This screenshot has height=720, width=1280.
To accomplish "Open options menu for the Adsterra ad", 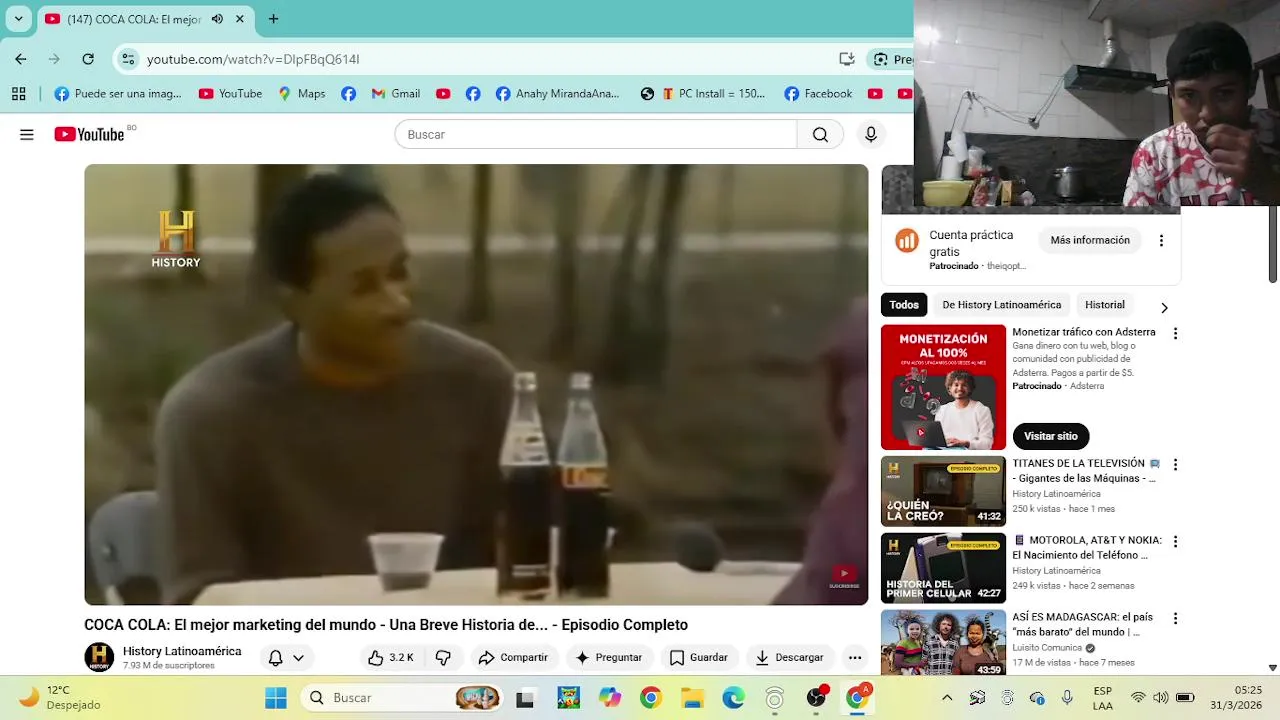I will [x=1175, y=334].
